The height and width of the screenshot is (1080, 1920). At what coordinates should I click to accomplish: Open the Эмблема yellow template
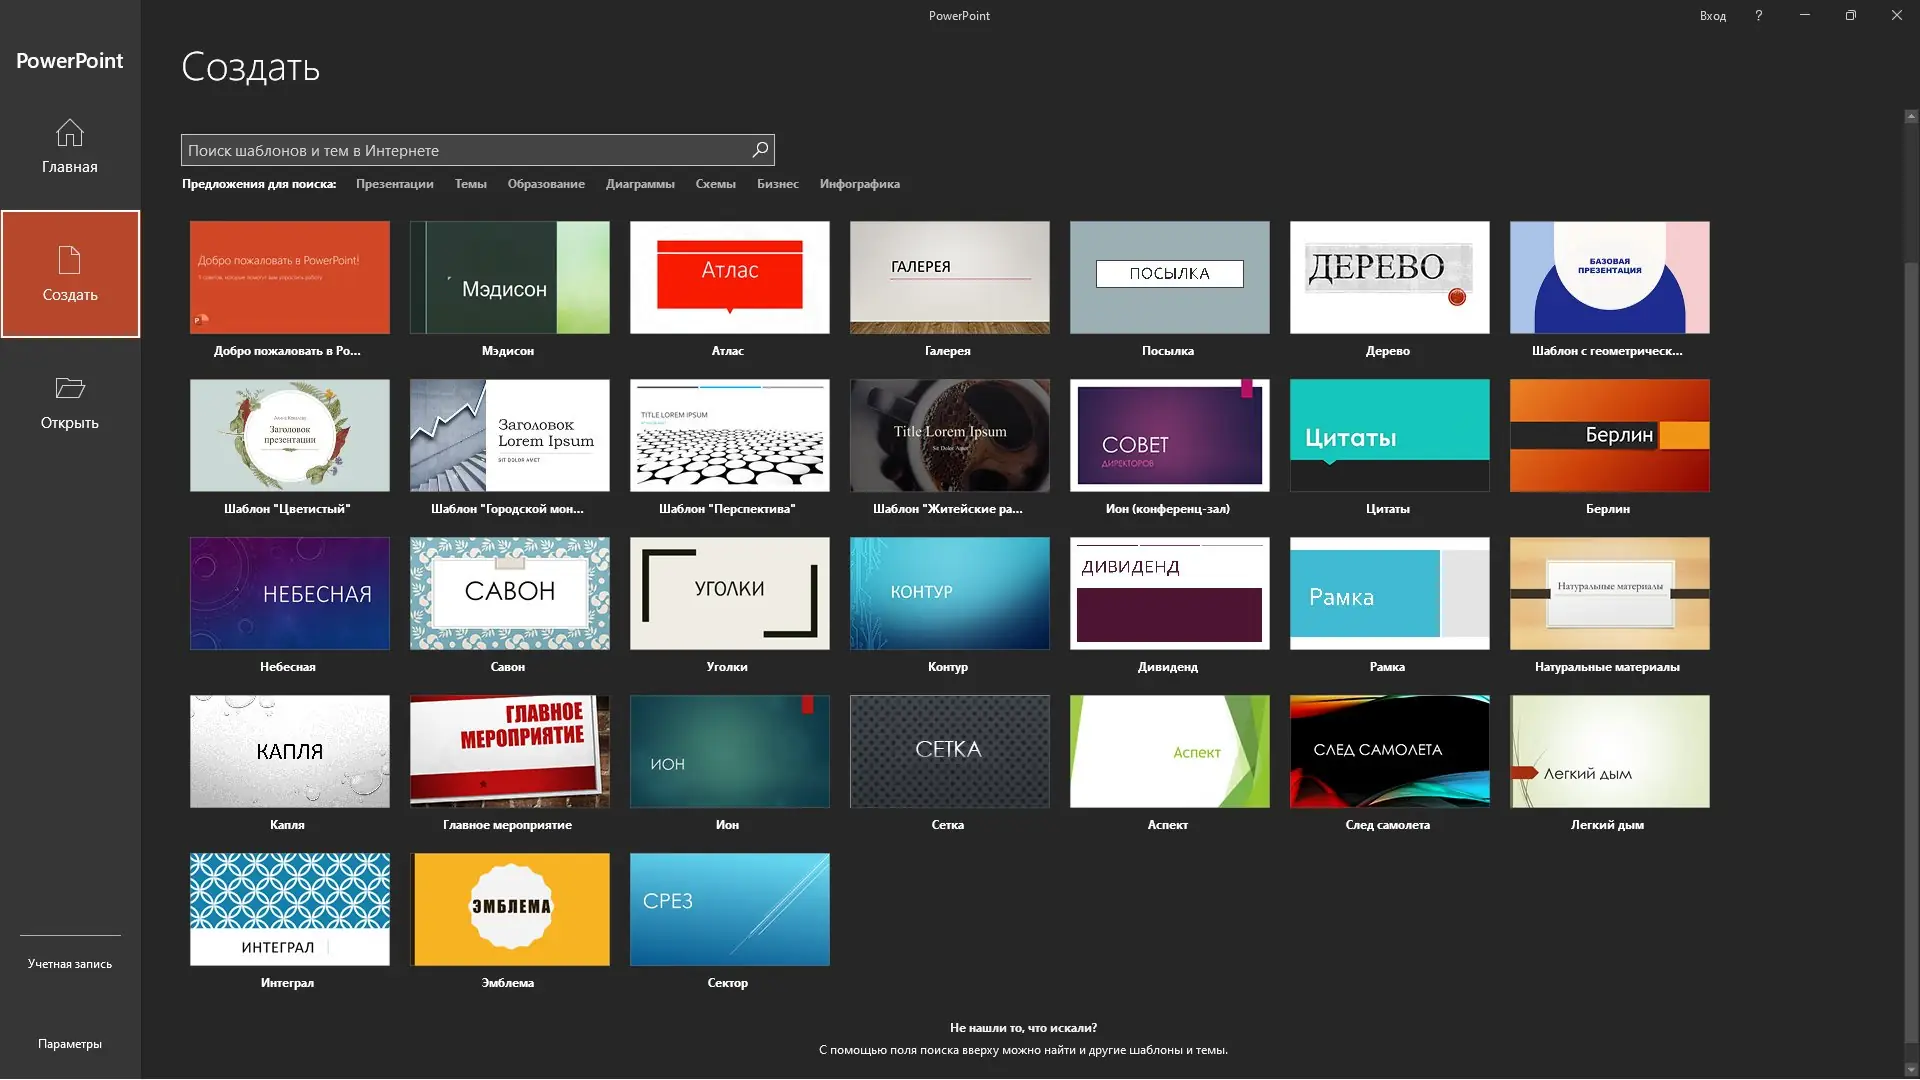point(509,910)
